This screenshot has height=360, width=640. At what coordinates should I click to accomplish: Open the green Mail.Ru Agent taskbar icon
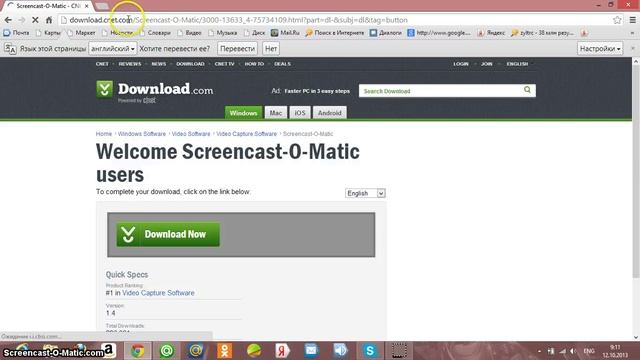tap(167, 351)
